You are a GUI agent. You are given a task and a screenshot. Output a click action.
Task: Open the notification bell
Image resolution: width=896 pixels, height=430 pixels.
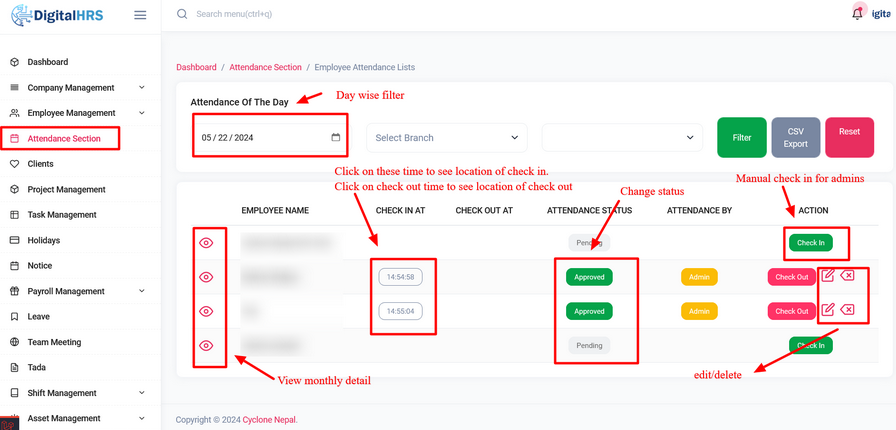point(857,14)
